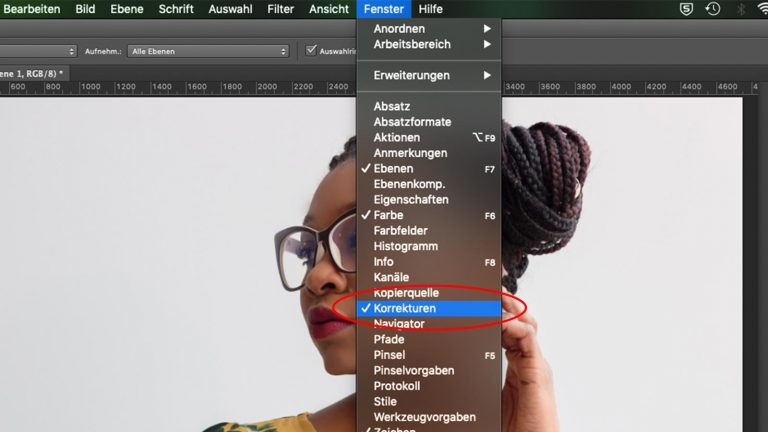Image resolution: width=768 pixels, height=432 pixels.
Task: Show the Histogramm panel
Action: (429, 246)
